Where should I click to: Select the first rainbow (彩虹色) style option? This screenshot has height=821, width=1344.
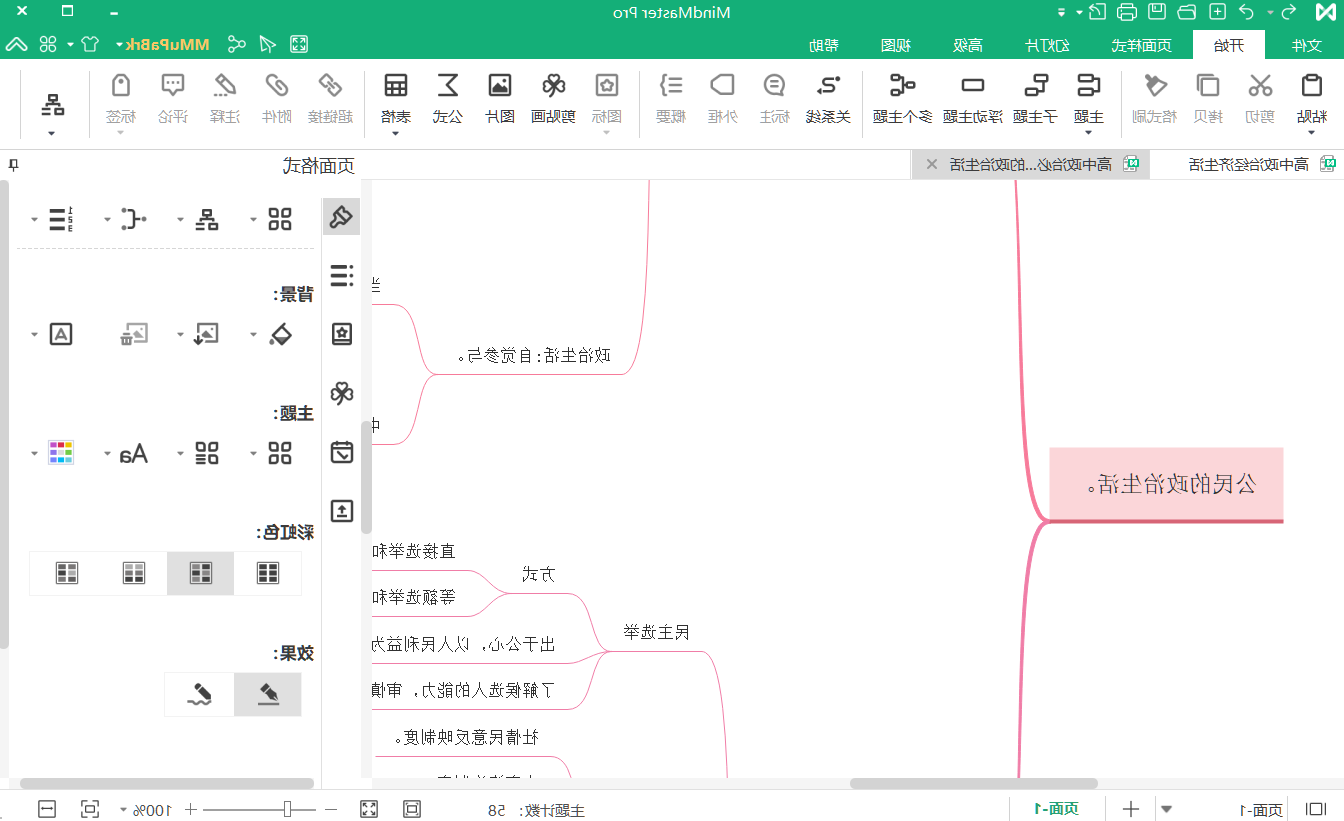(268, 573)
